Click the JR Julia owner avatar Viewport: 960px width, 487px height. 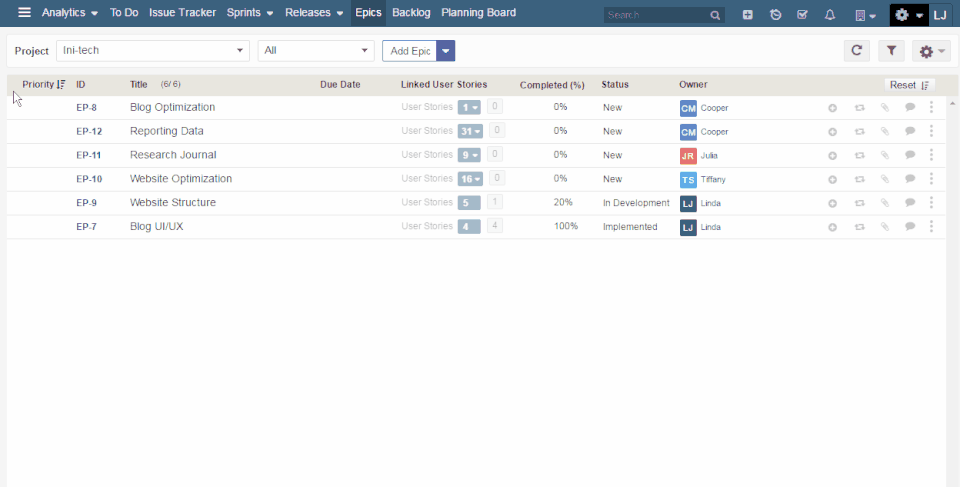[688, 156]
